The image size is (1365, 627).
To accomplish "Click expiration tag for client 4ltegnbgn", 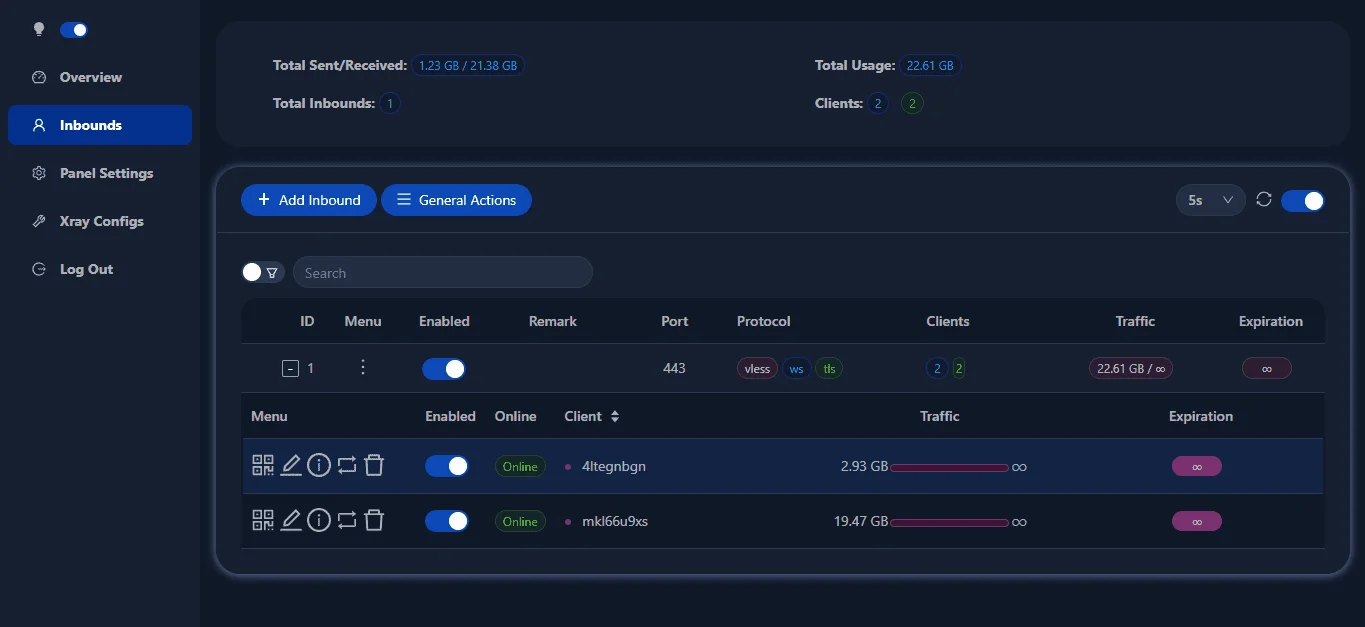I will (1197, 466).
